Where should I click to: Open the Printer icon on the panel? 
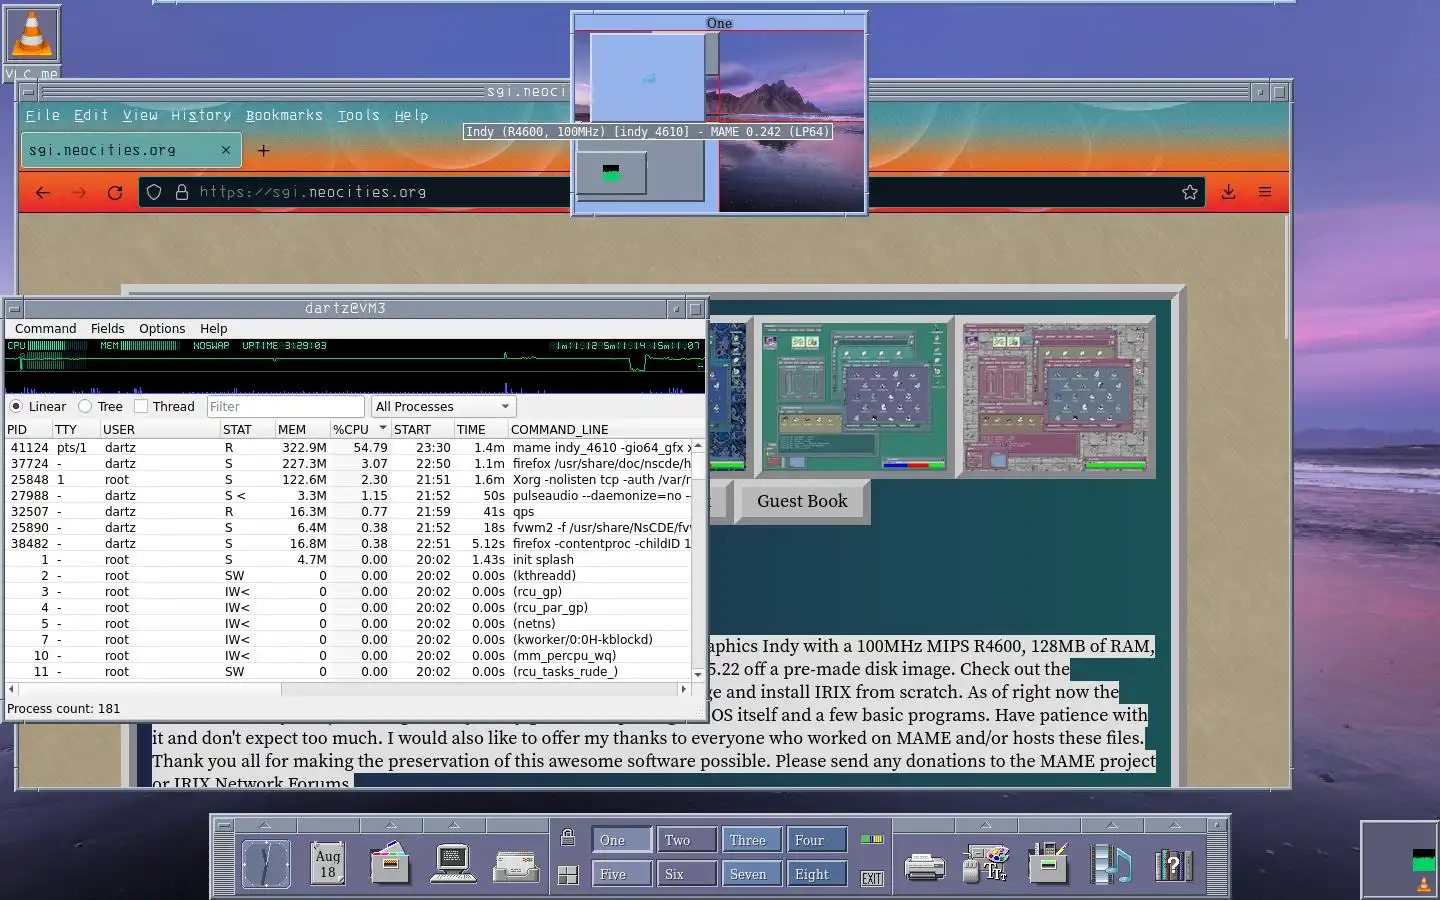click(x=924, y=866)
